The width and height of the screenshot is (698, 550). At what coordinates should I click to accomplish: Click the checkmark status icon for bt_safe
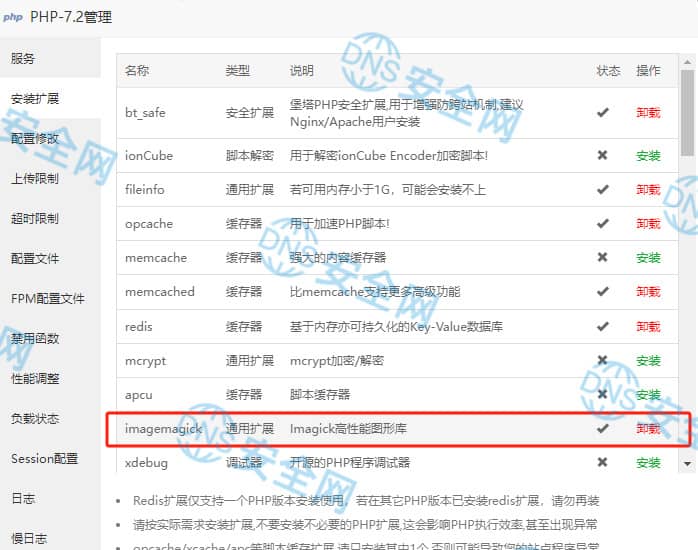click(x=603, y=113)
